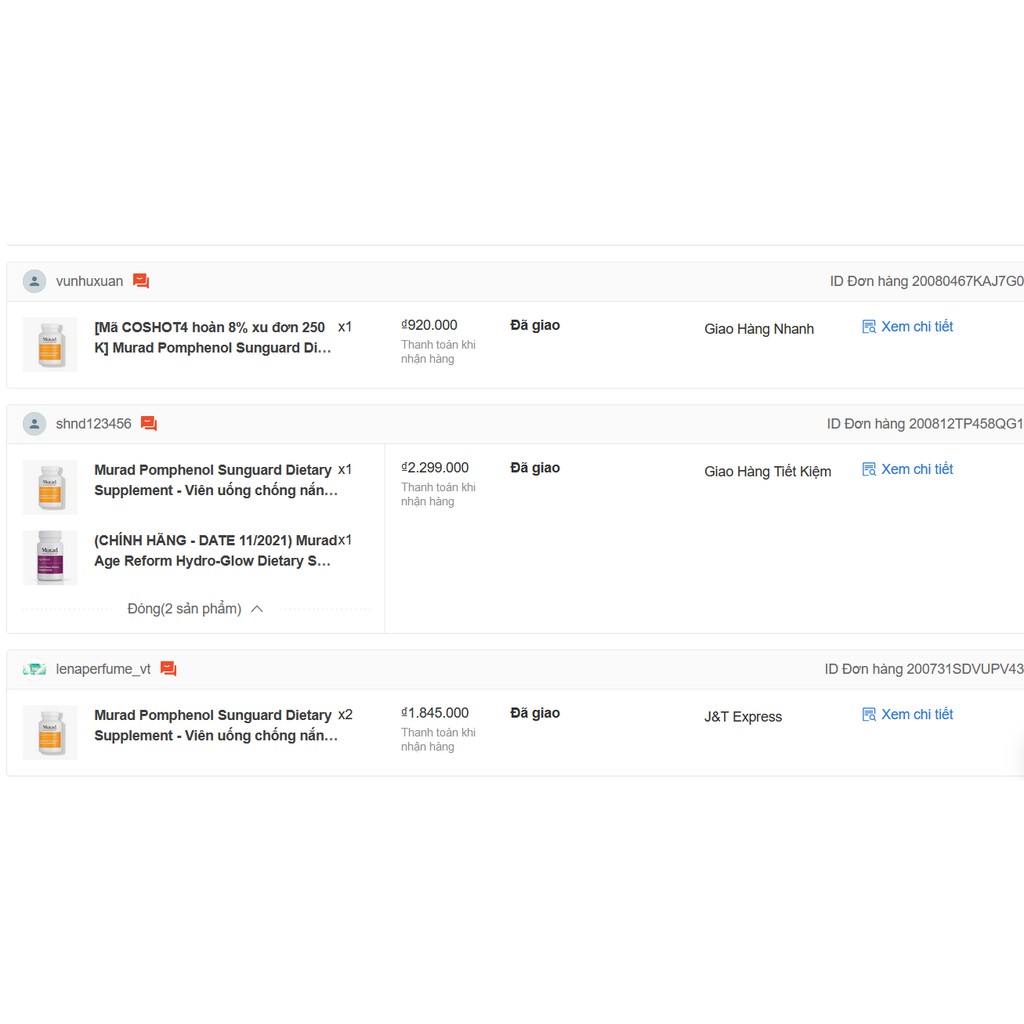Open the lenaperfume_vt buyer username
The width and height of the screenshot is (1024, 1024).
tap(103, 669)
